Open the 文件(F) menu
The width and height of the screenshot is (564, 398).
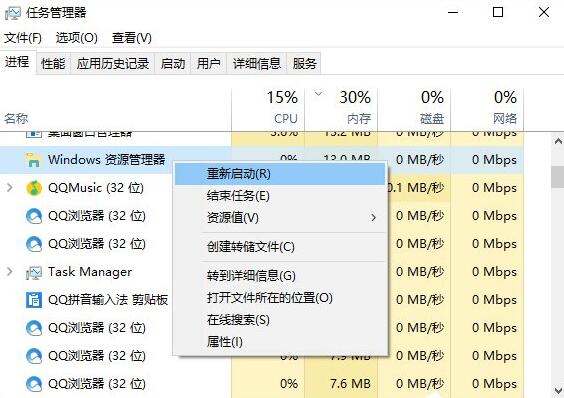(23, 38)
